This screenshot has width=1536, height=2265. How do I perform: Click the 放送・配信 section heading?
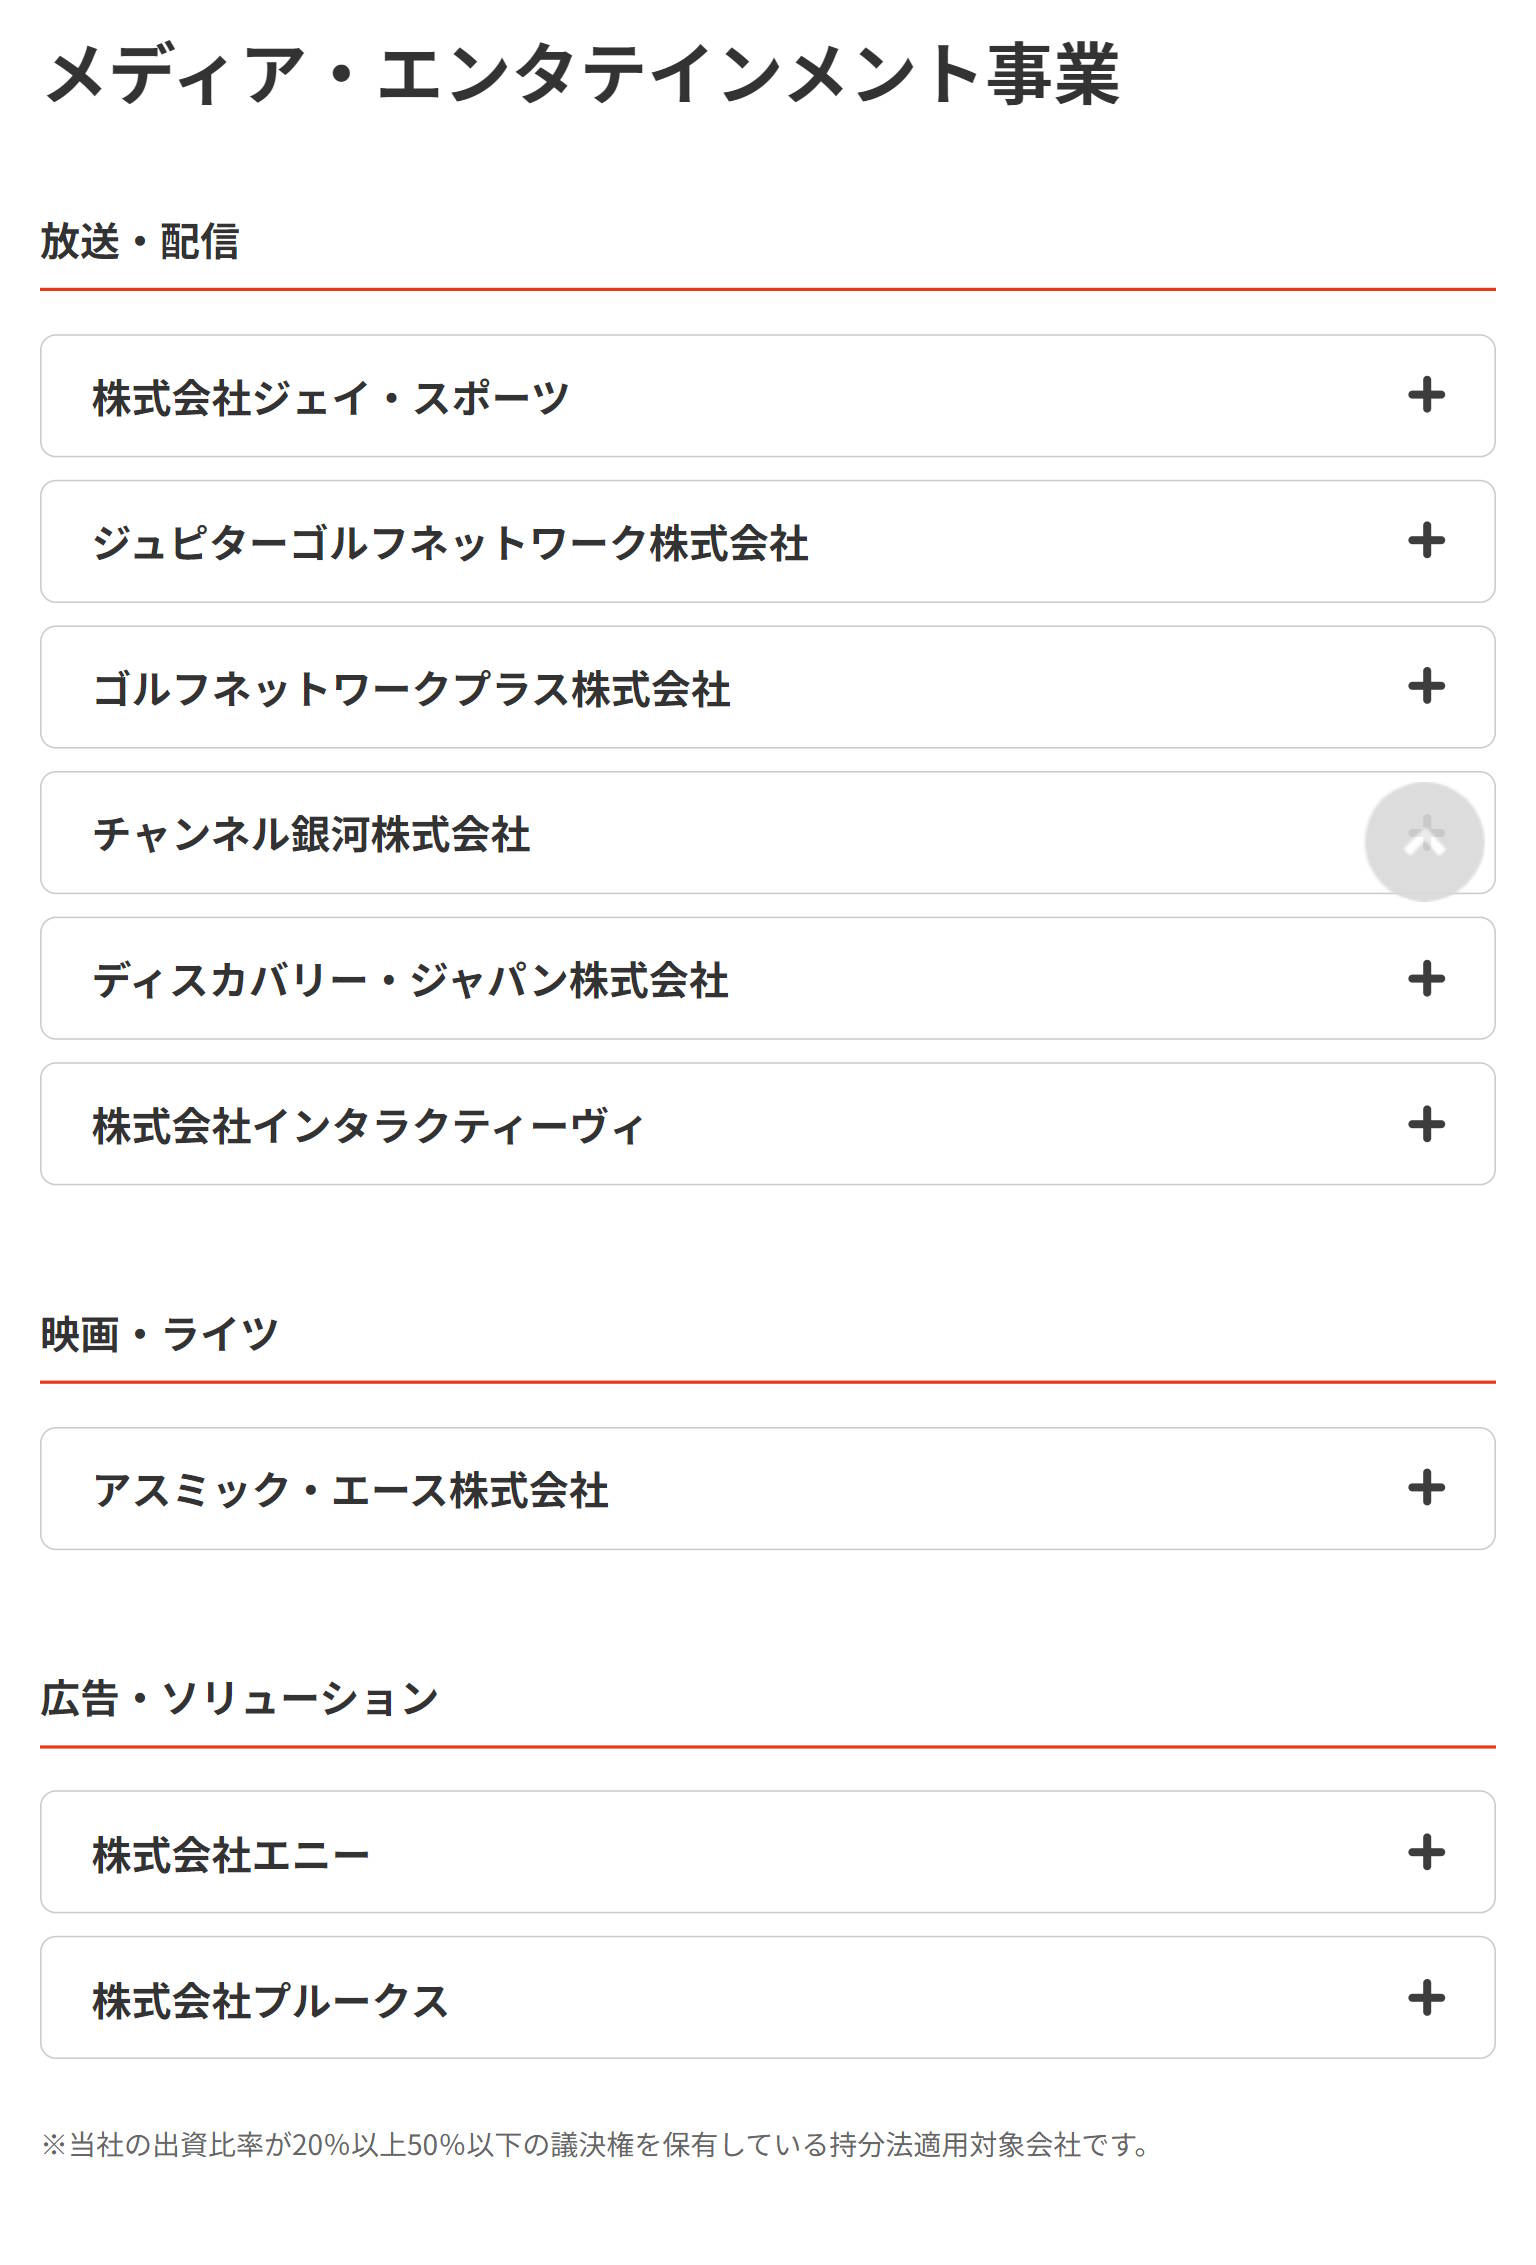tap(140, 241)
